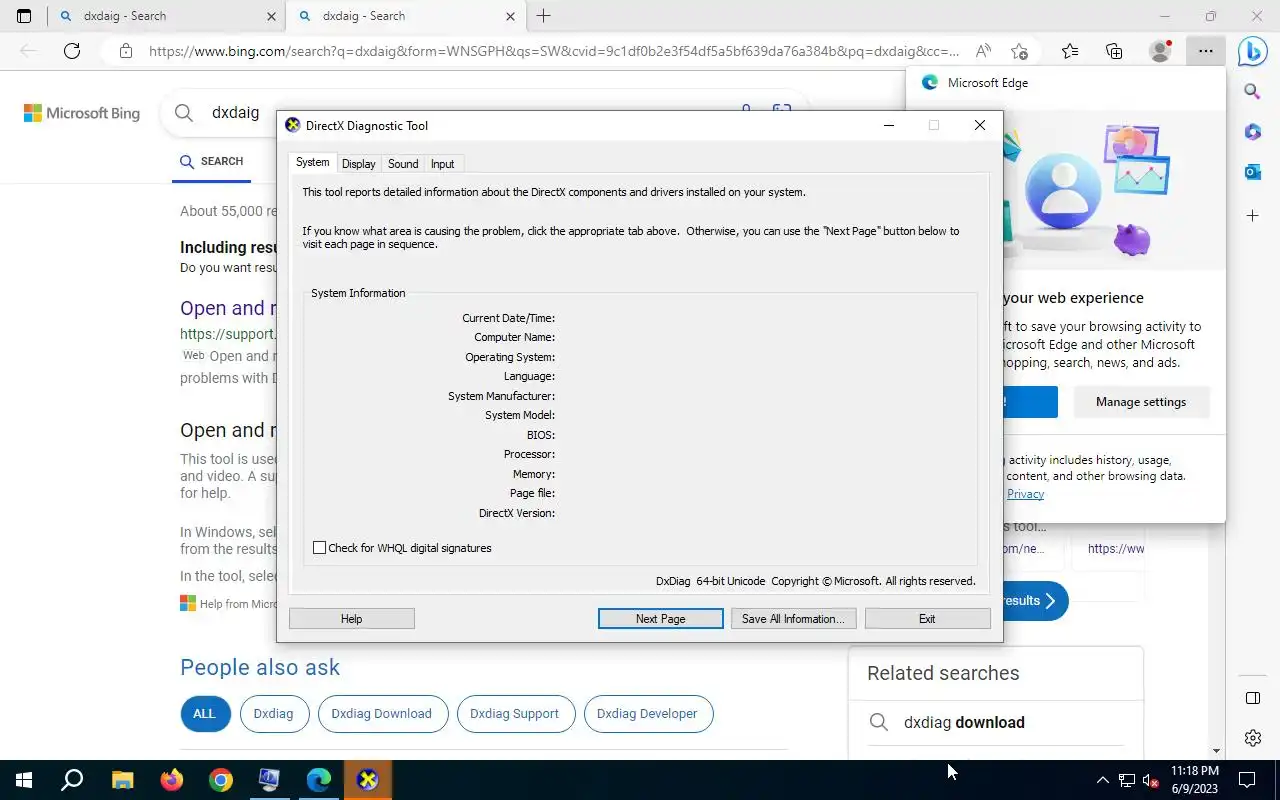Open Edge tab actions menu icon

pyautogui.click(x=24, y=16)
